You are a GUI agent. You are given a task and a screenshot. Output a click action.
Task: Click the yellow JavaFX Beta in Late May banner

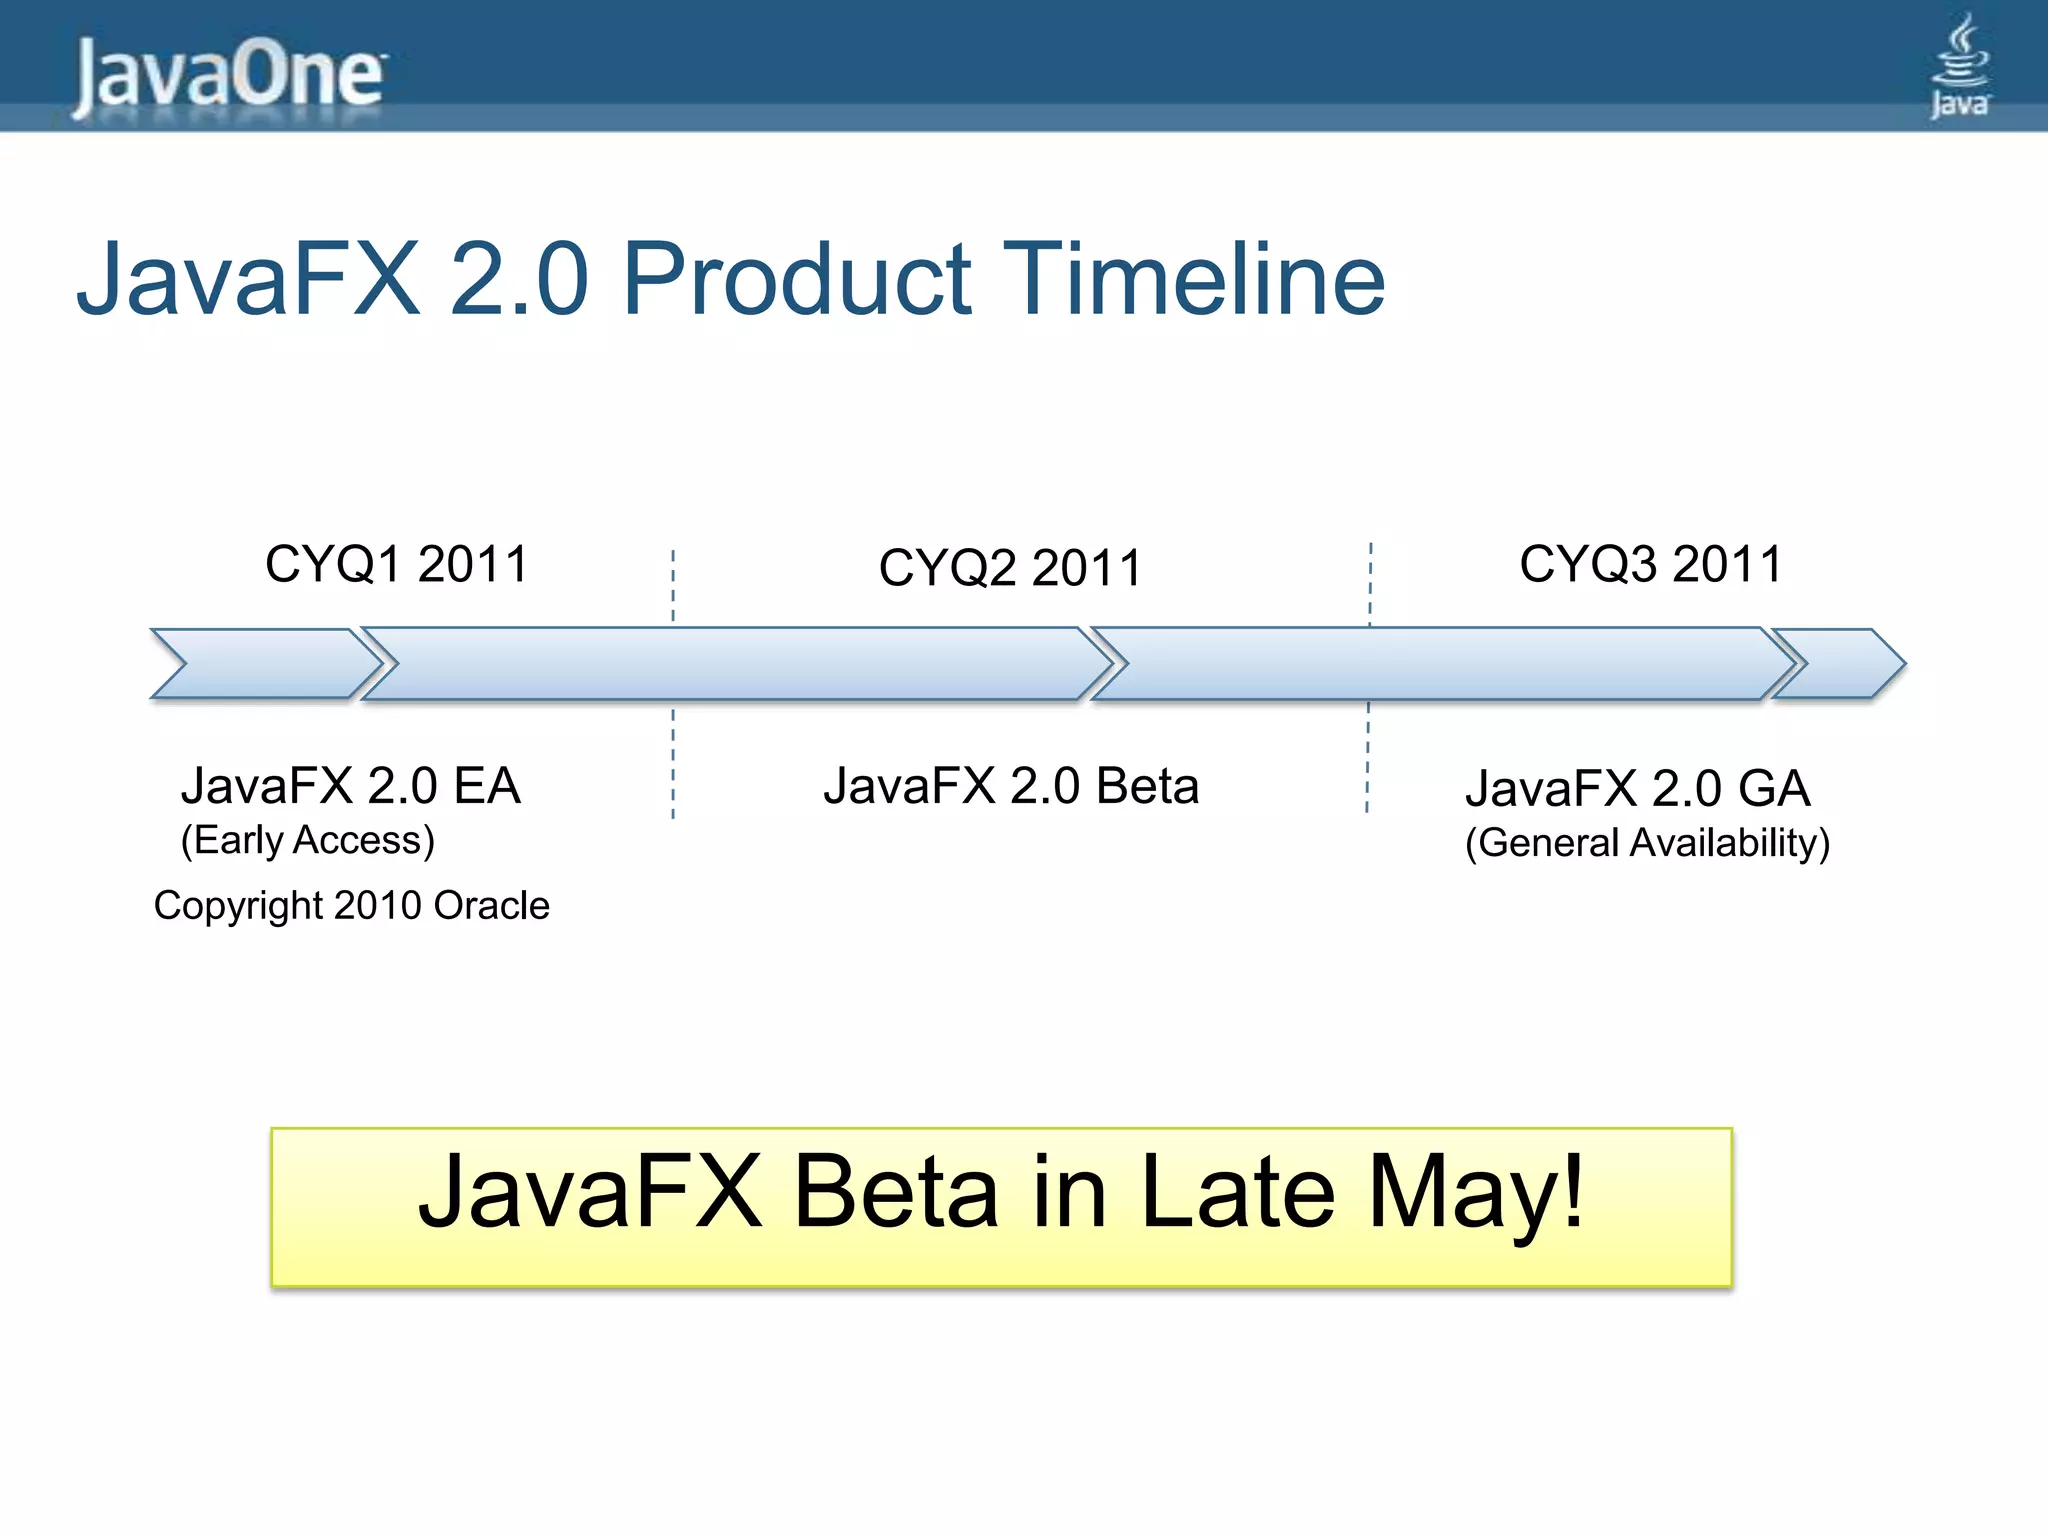(1001, 1207)
